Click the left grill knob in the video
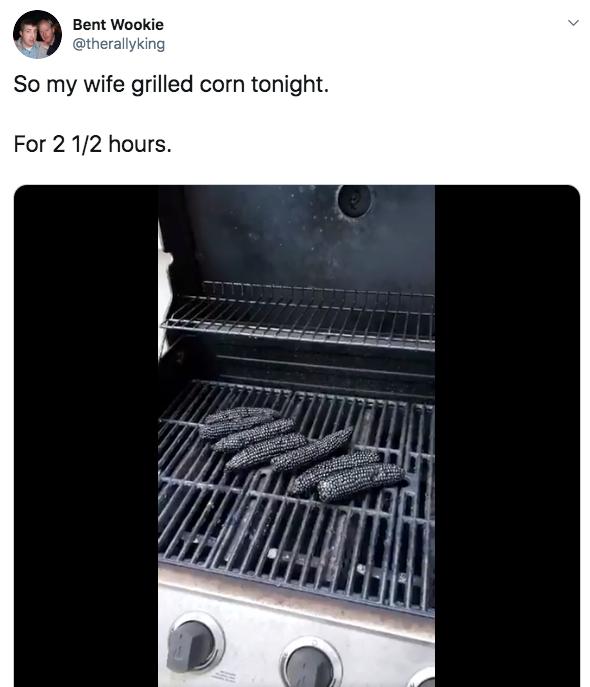 [x=191, y=646]
